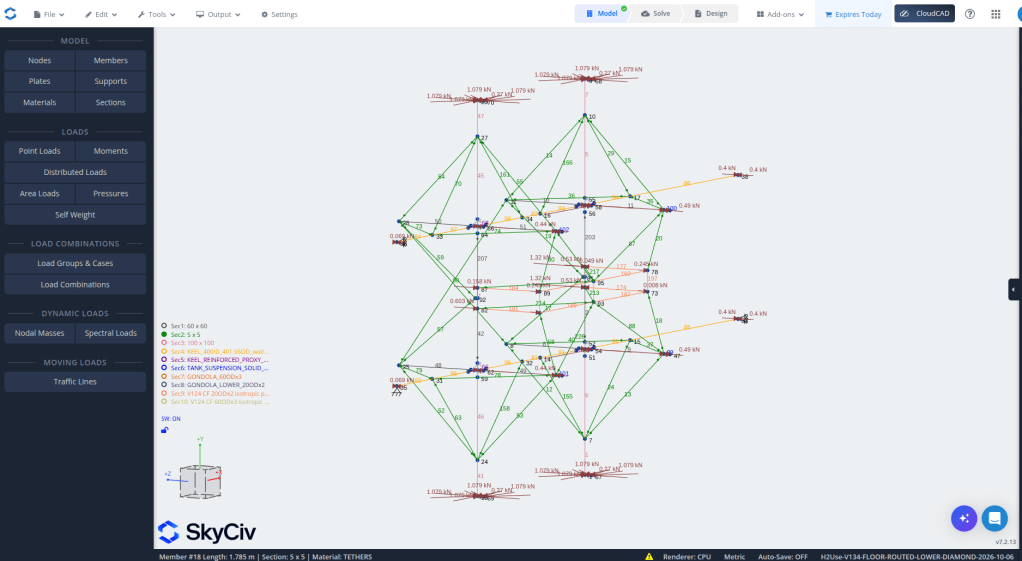
Task: Click Renderer: CPU in status bar
Action: [687, 556]
